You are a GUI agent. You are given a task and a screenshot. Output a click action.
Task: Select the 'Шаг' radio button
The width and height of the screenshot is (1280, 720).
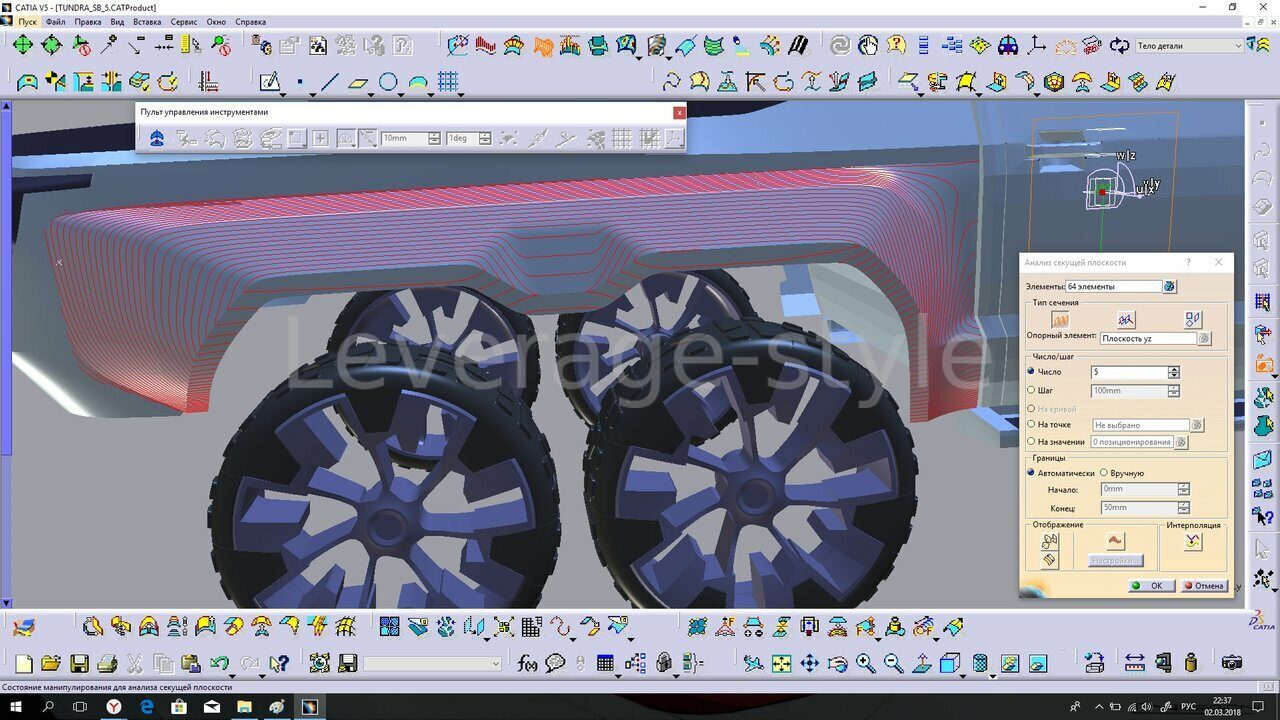(x=1032, y=390)
